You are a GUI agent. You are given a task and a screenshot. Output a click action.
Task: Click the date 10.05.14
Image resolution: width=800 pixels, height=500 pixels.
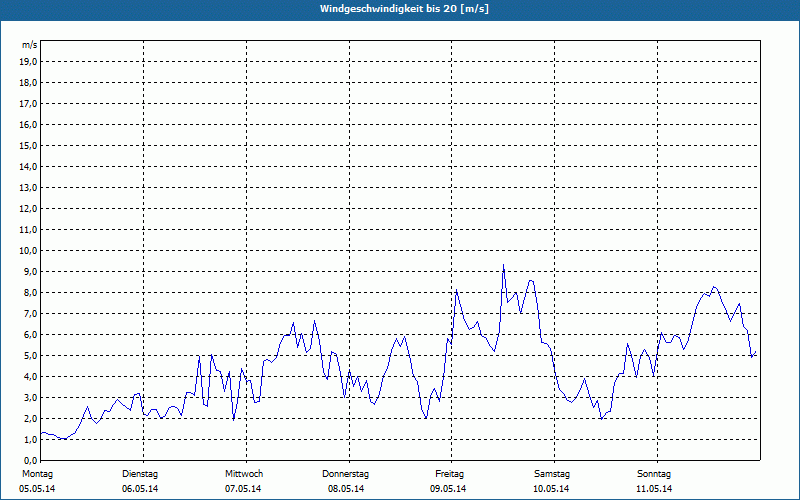click(x=551, y=489)
